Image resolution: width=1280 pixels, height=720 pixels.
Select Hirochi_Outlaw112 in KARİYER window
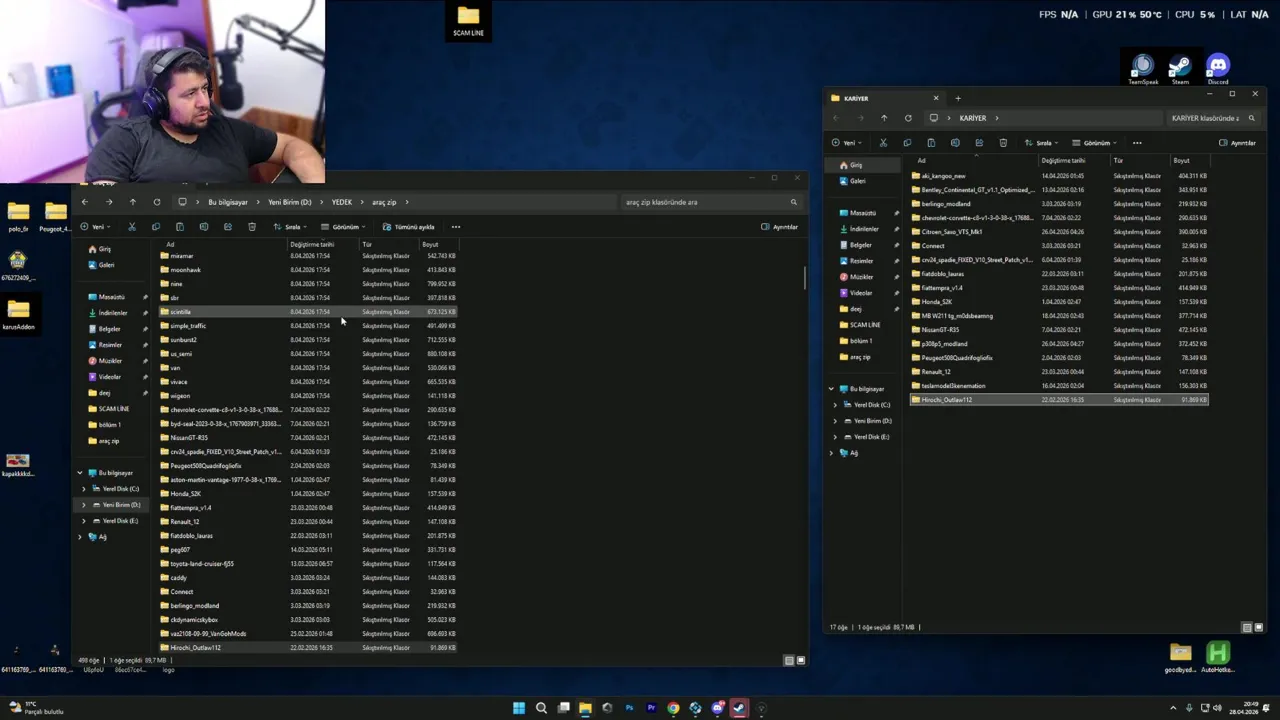tap(1058, 400)
